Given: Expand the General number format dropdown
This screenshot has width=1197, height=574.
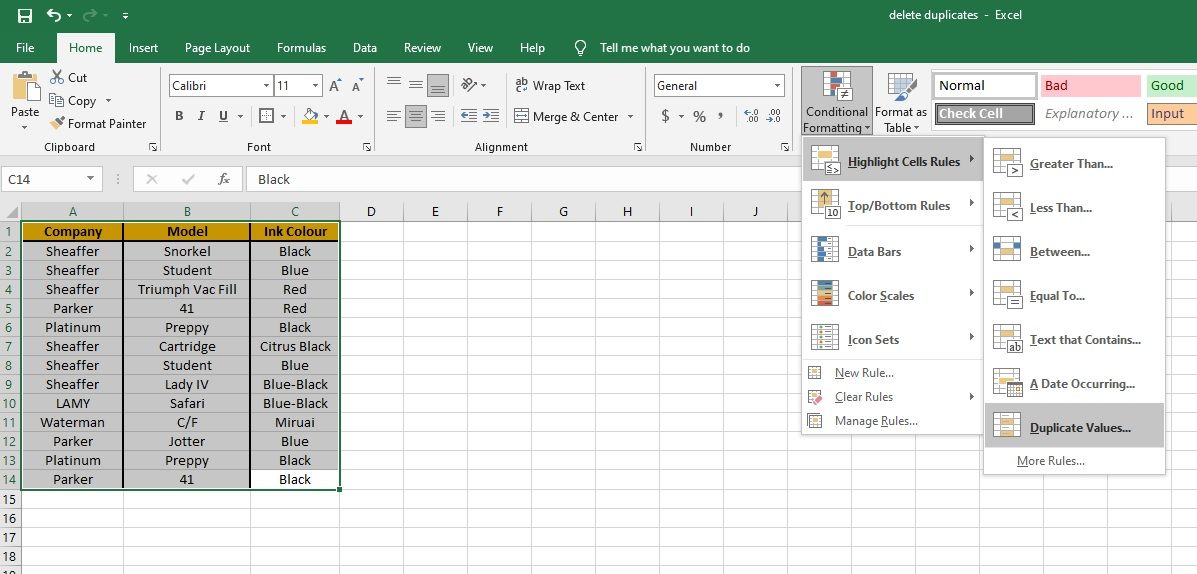Looking at the screenshot, I should pyautogui.click(x=778, y=86).
